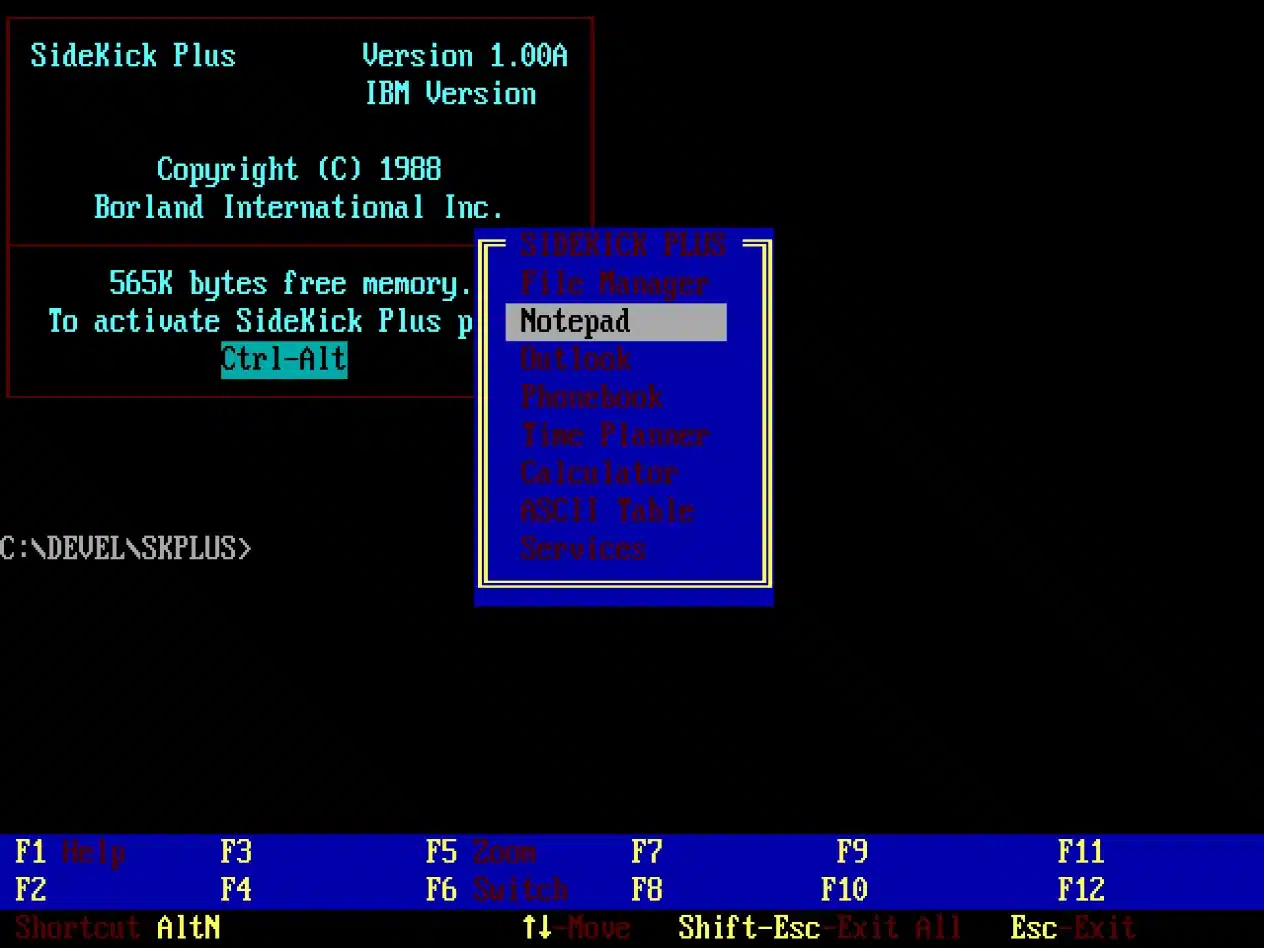
Task: Show the ASCII Table entry
Action: click(607, 511)
